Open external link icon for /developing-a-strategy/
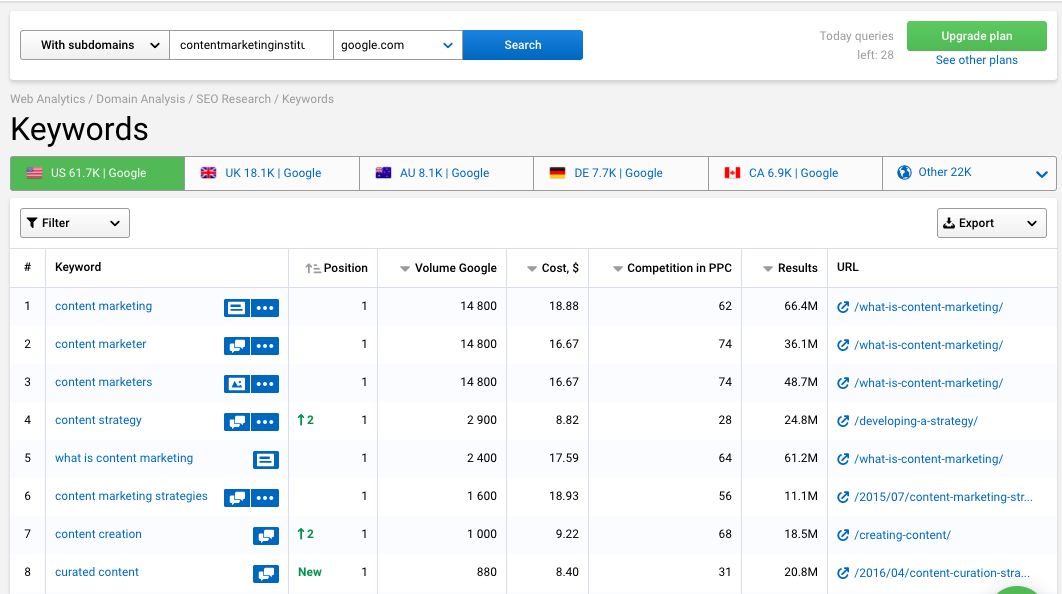 843,421
